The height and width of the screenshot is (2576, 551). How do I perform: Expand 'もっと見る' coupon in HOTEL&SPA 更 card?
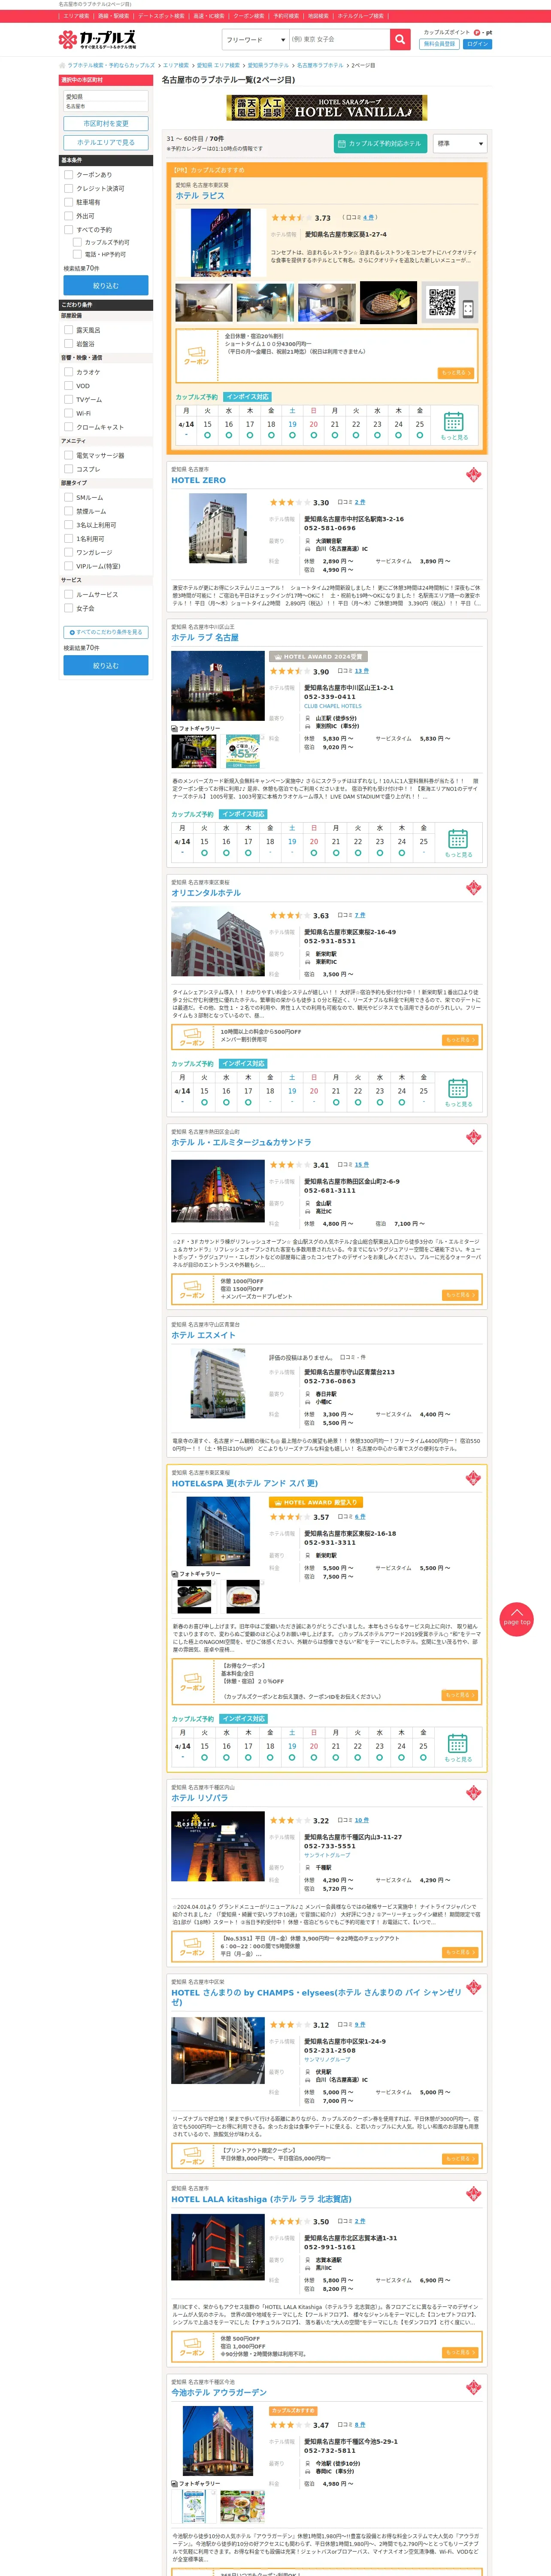click(459, 1695)
